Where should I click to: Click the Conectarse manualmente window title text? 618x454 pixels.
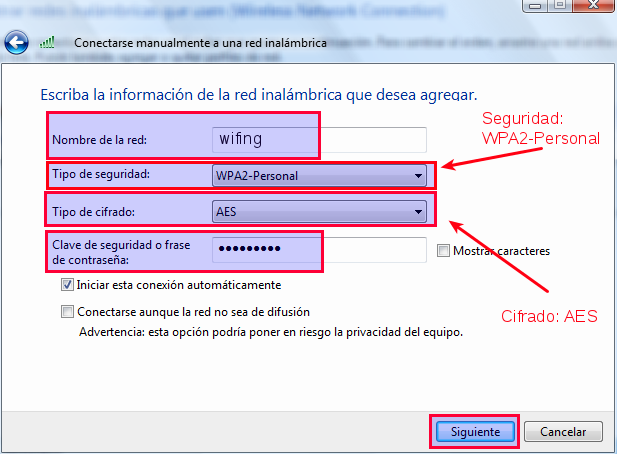(x=202, y=43)
